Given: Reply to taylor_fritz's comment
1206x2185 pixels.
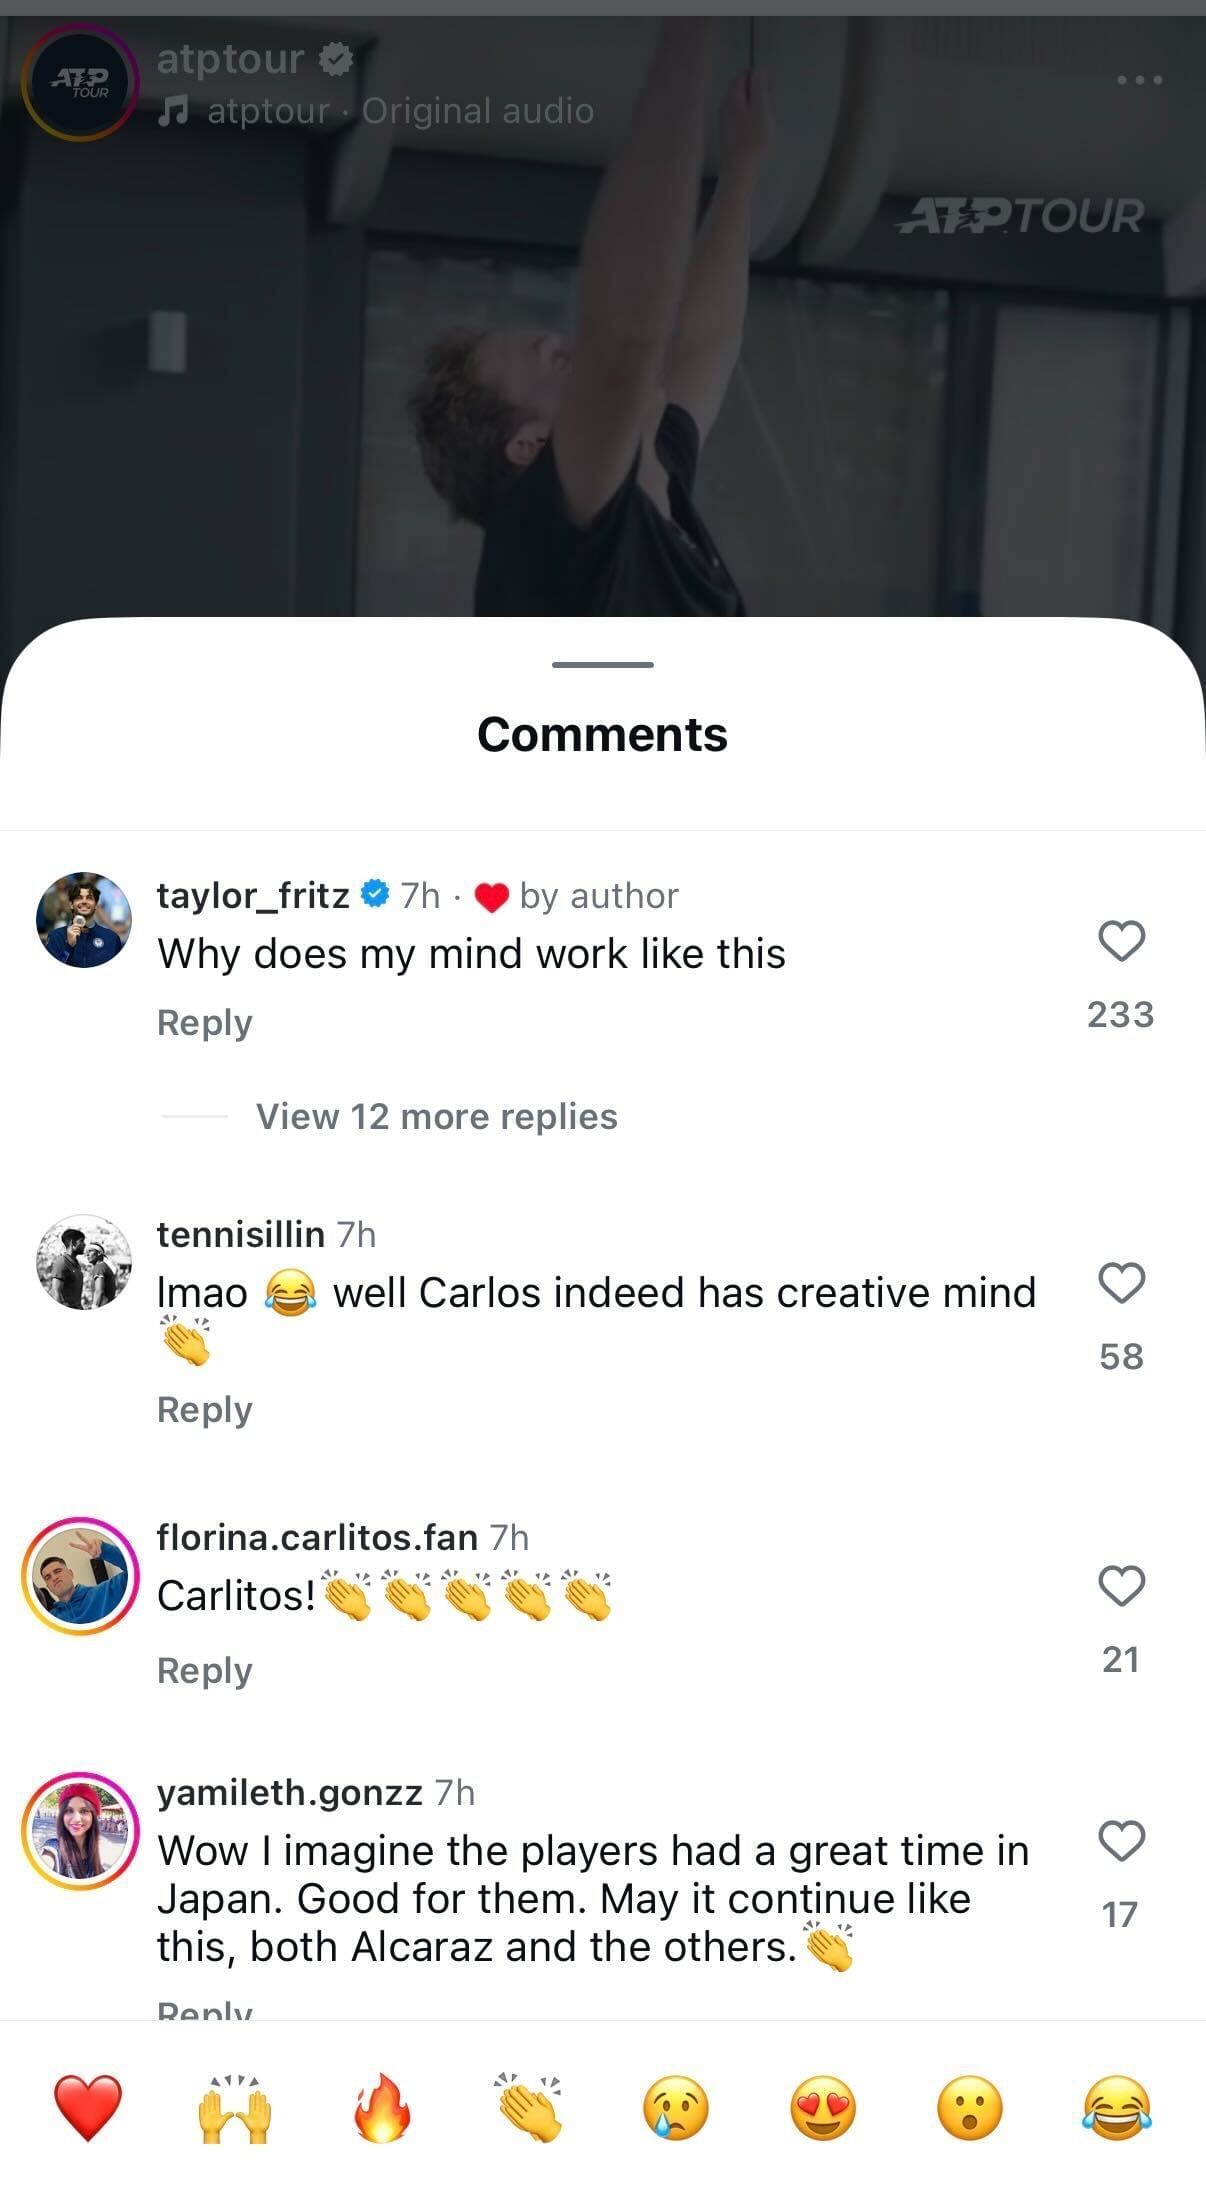Looking at the screenshot, I should coord(205,1022).
